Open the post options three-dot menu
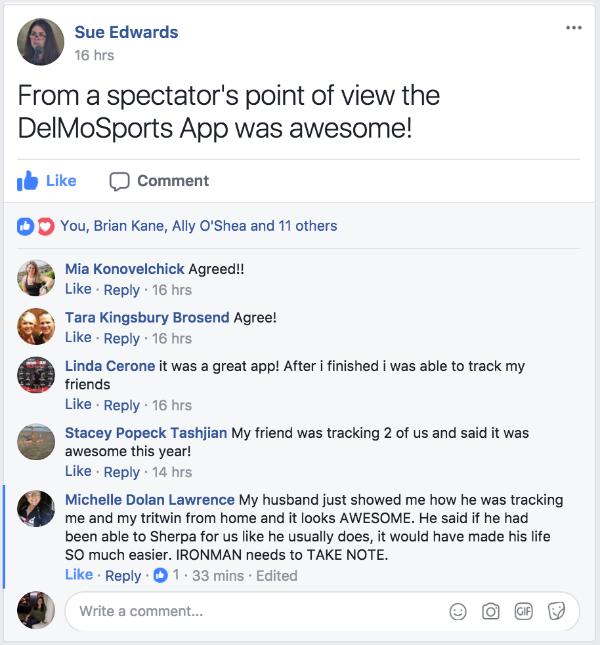The height and width of the screenshot is (645, 600). click(x=574, y=28)
